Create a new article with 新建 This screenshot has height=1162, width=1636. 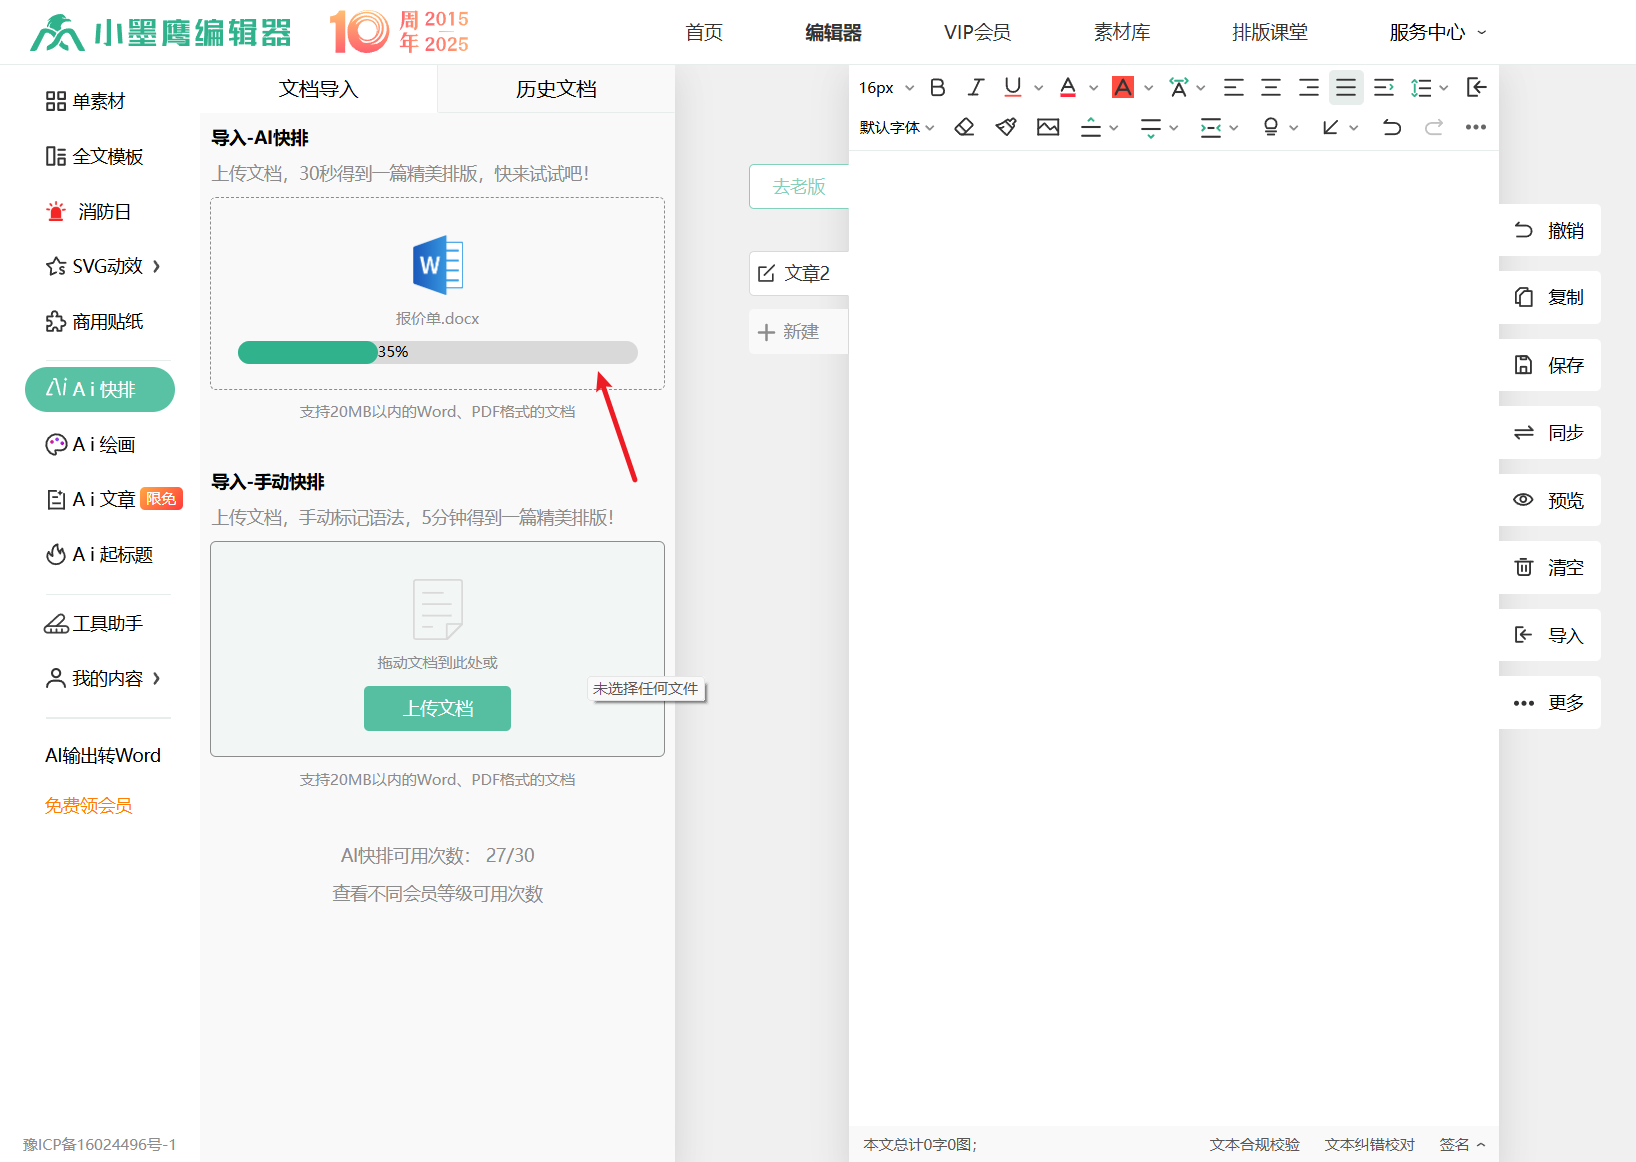789,332
